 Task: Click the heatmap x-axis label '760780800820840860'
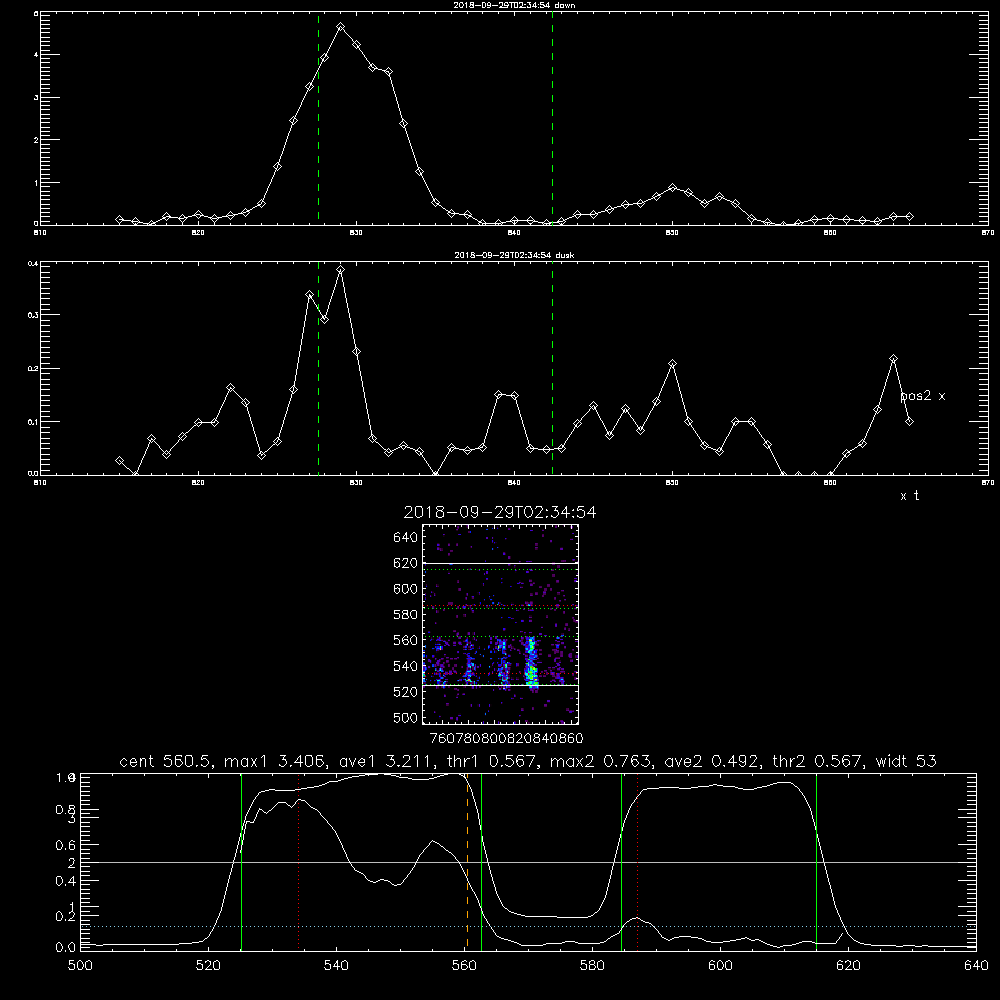pyautogui.click(x=506, y=738)
